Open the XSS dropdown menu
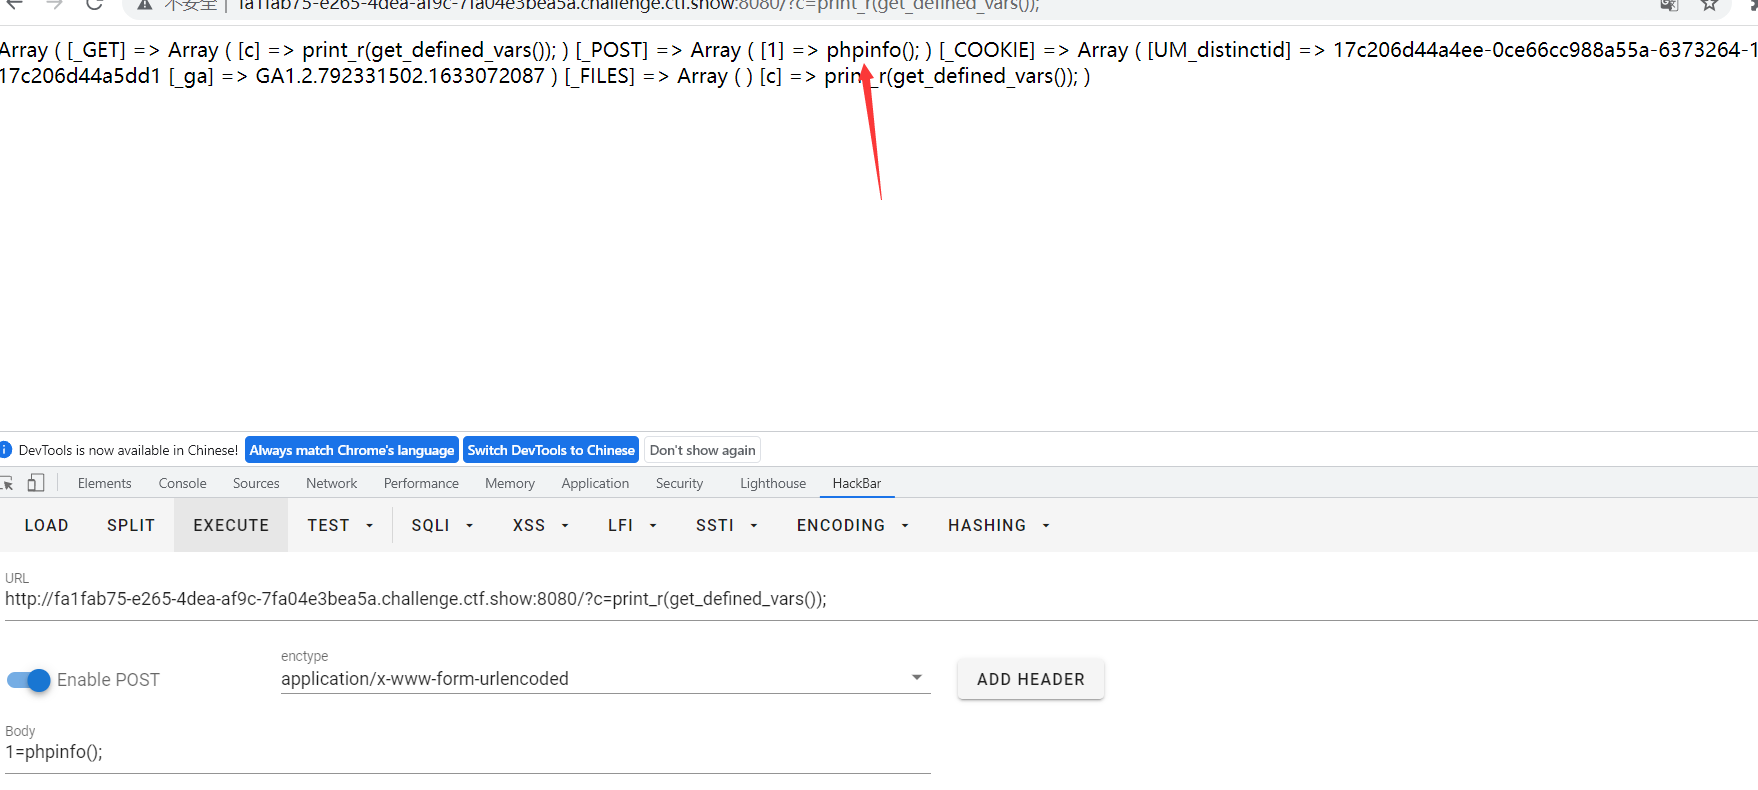The height and width of the screenshot is (790, 1758). click(x=541, y=525)
